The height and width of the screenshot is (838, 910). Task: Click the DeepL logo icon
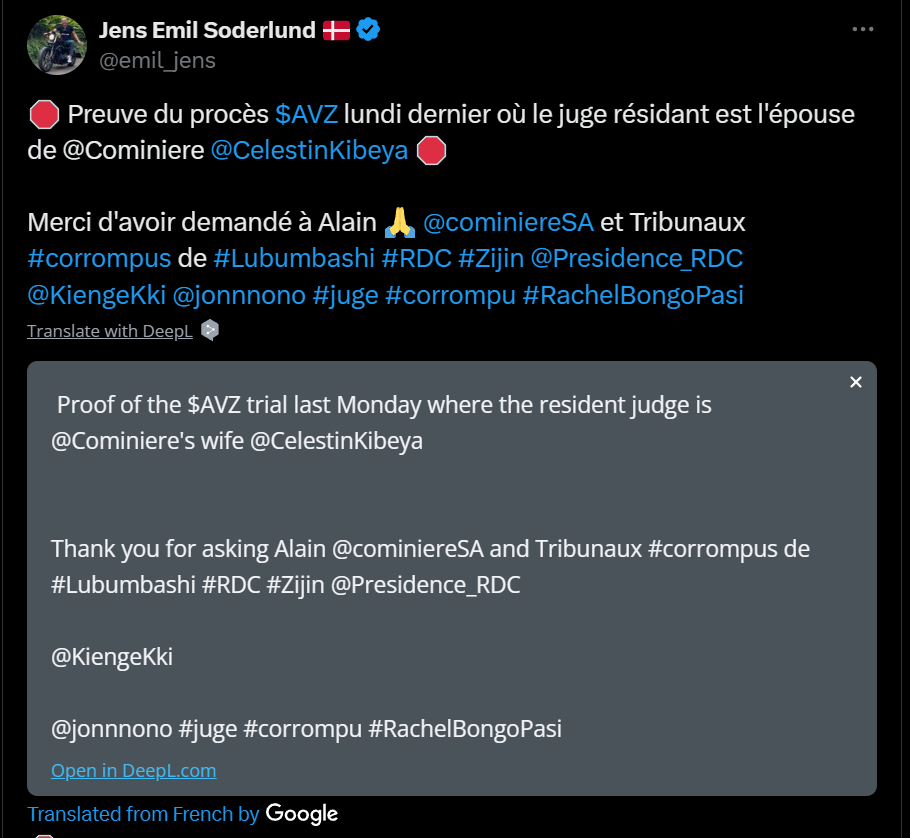coord(209,330)
